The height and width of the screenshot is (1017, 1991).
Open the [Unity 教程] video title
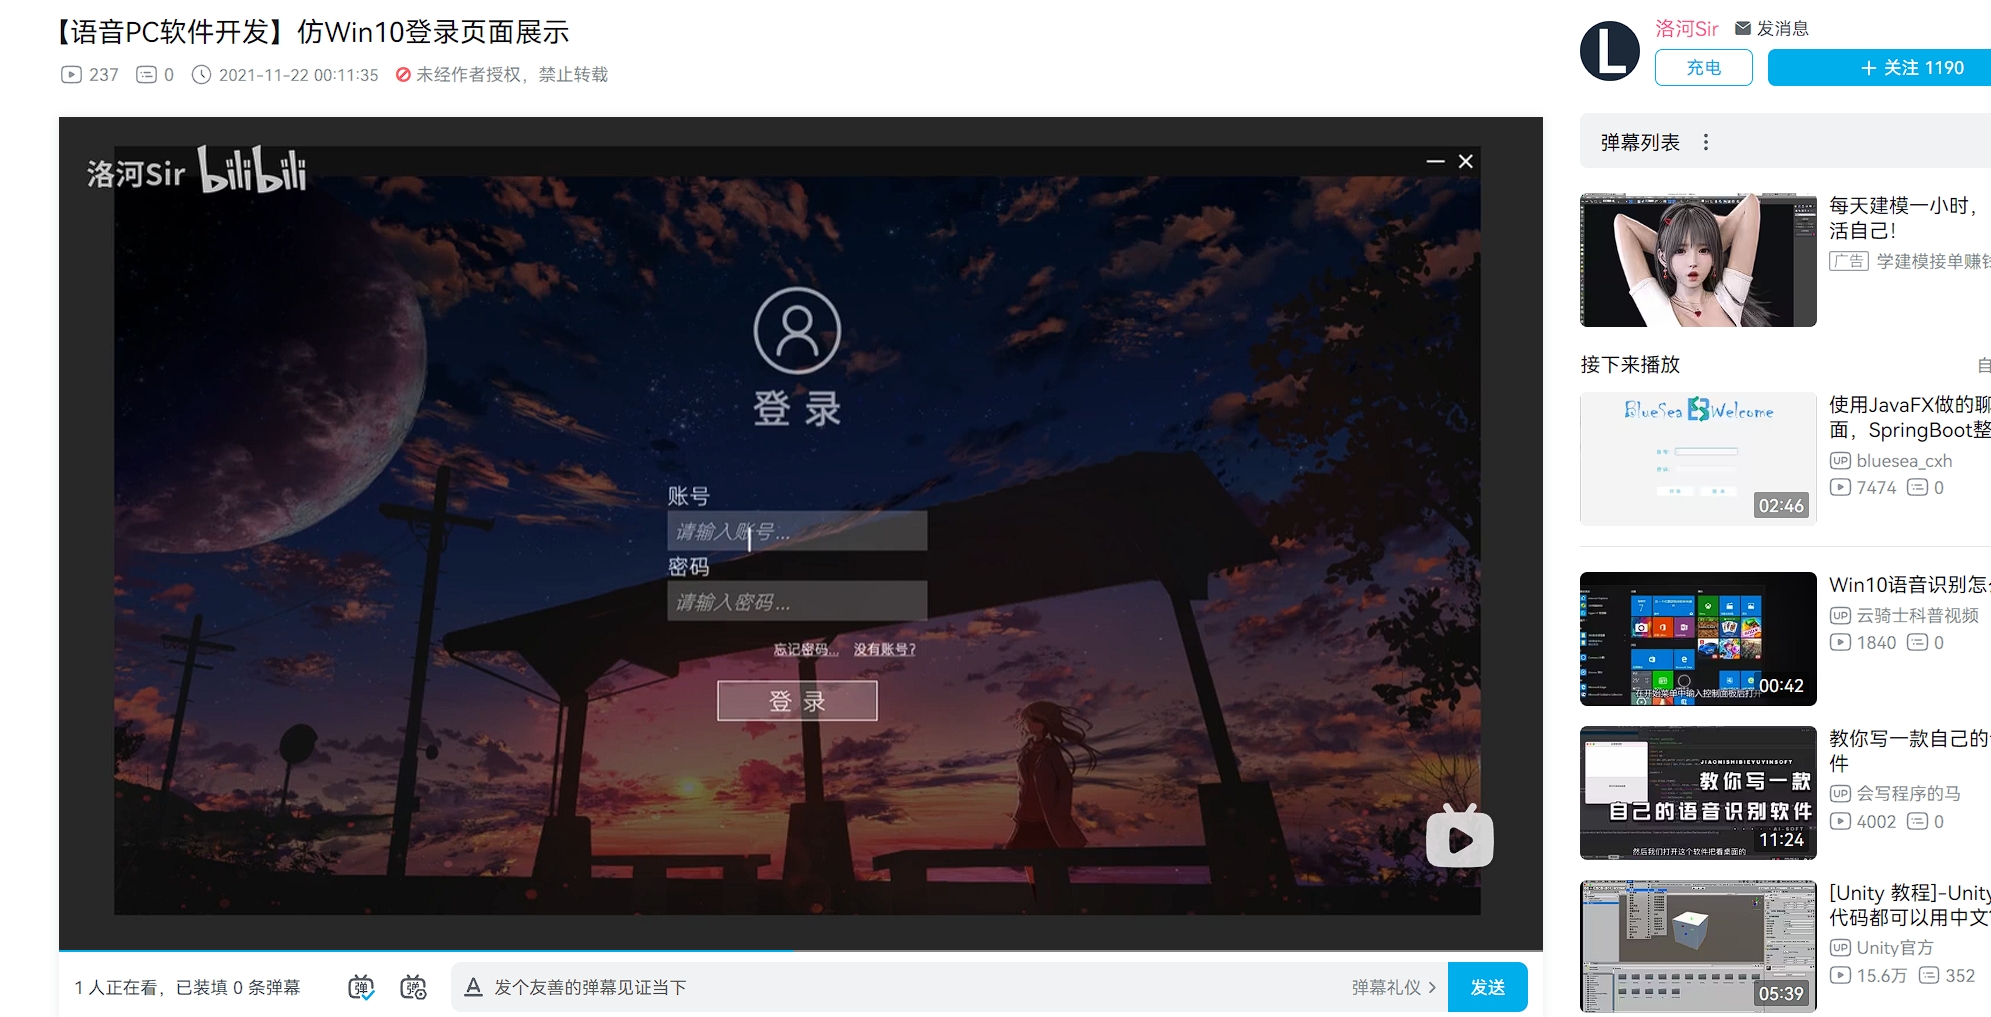1910,905
